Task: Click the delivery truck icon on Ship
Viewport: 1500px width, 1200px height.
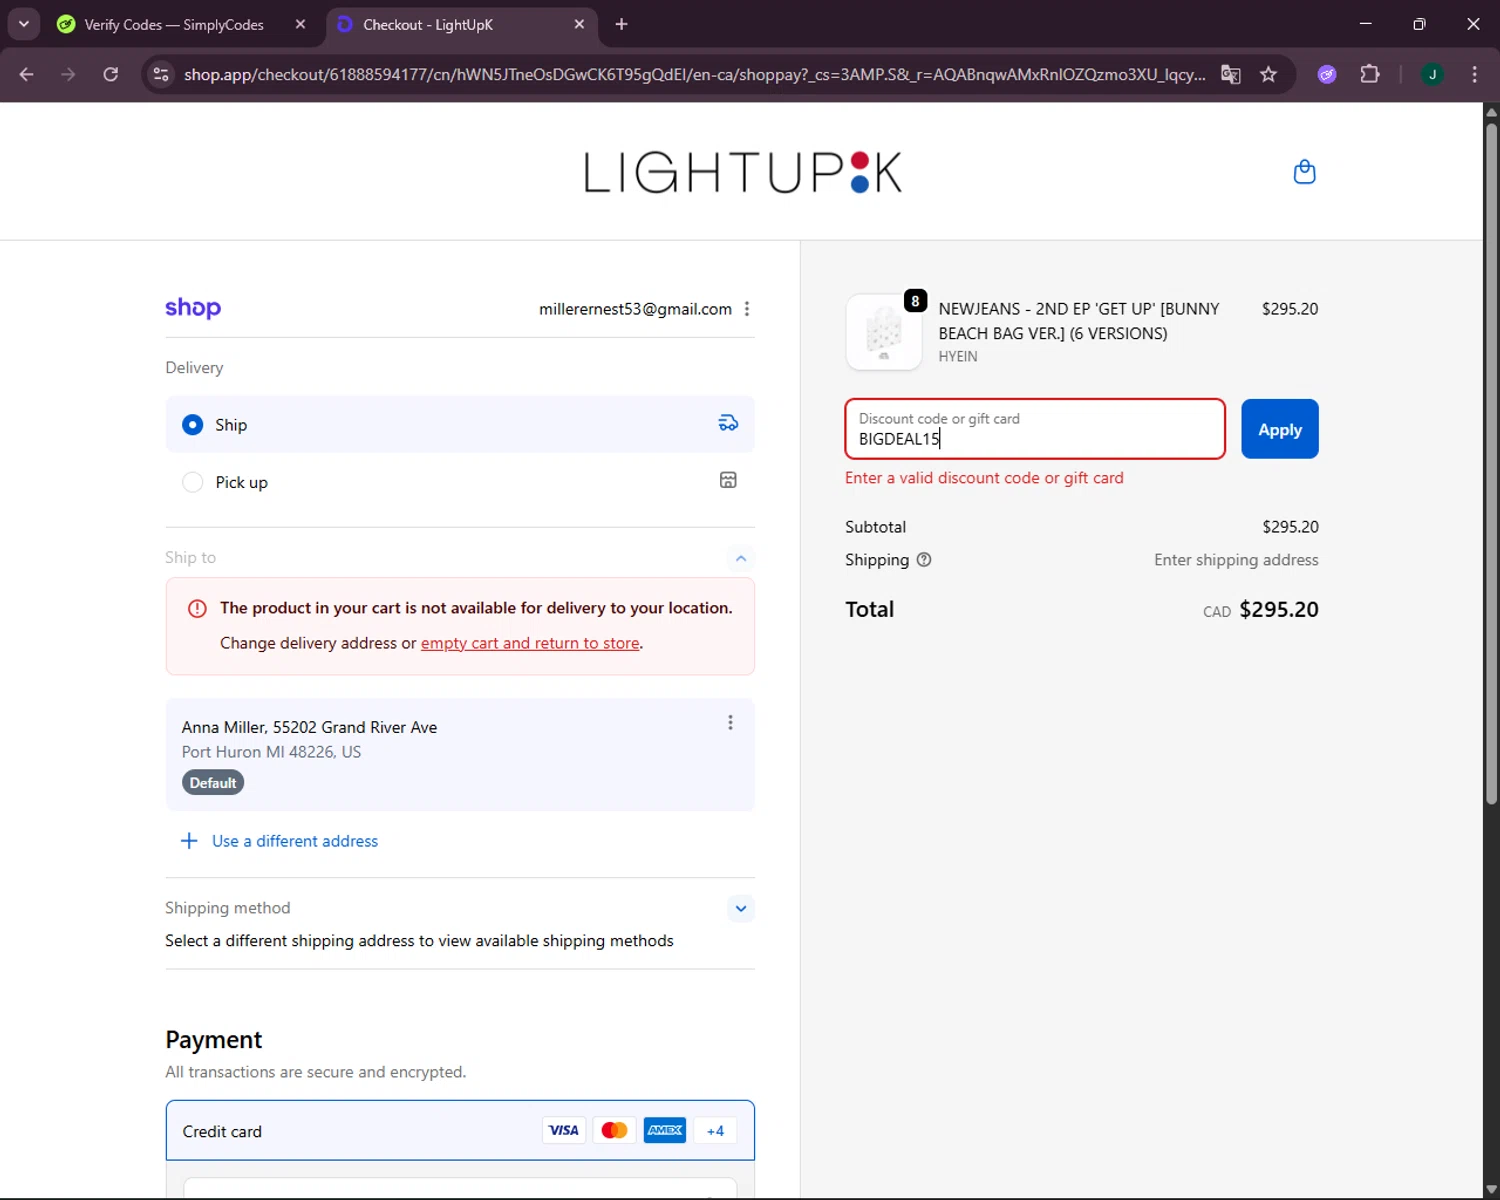Action: pyautogui.click(x=728, y=423)
